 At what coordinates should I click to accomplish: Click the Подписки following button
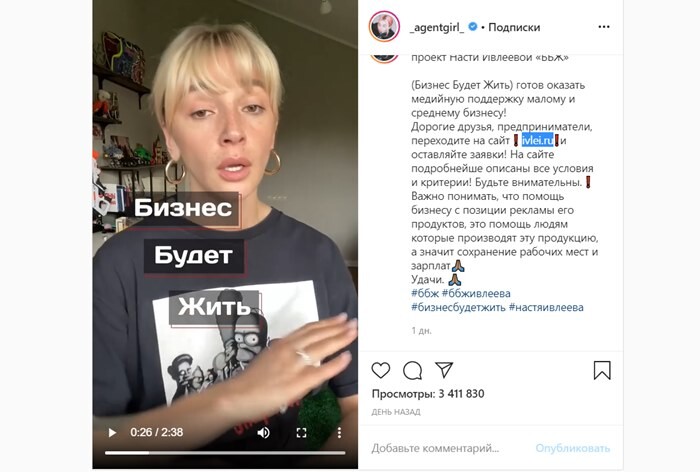pos(514,27)
